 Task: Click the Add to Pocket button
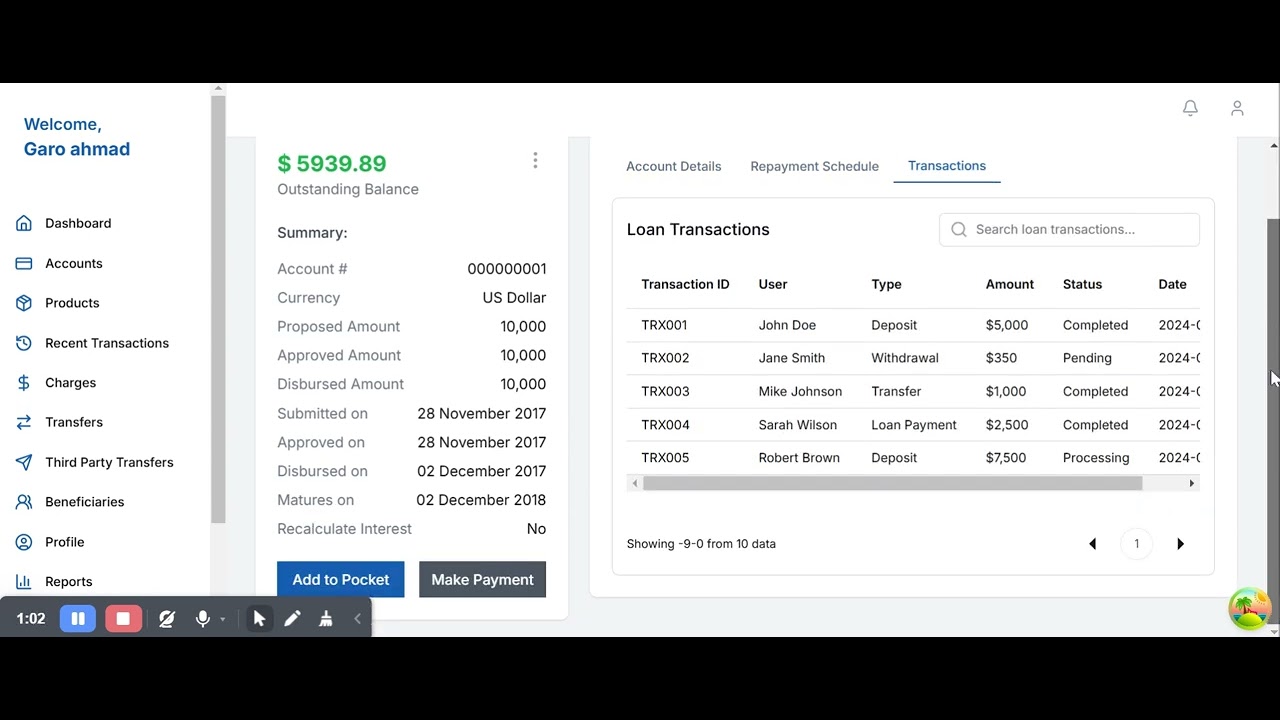(341, 579)
